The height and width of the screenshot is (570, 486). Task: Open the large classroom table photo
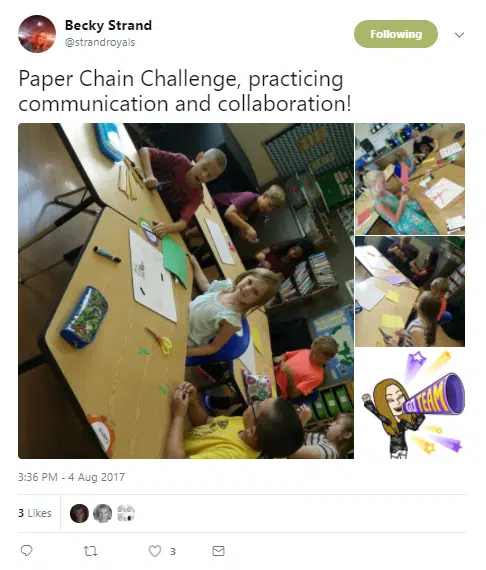point(186,291)
